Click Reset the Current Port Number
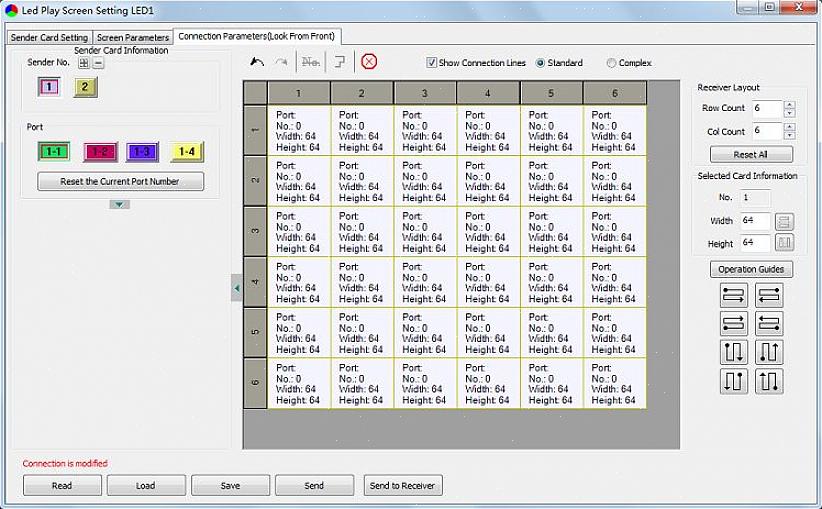The height and width of the screenshot is (509, 822). [121, 181]
